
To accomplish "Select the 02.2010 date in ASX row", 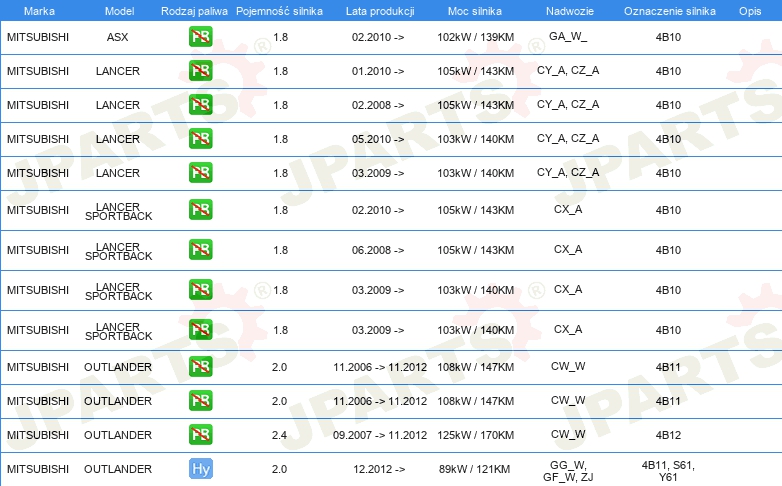I will click(378, 37).
